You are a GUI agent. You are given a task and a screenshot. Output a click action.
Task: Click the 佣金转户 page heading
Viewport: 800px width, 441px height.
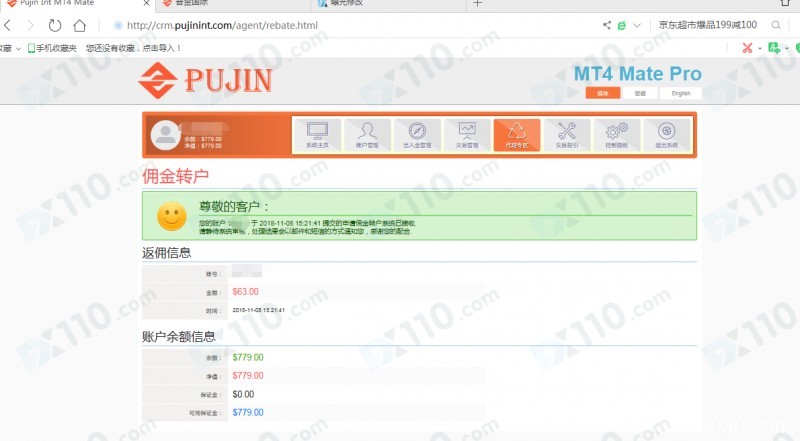176,176
